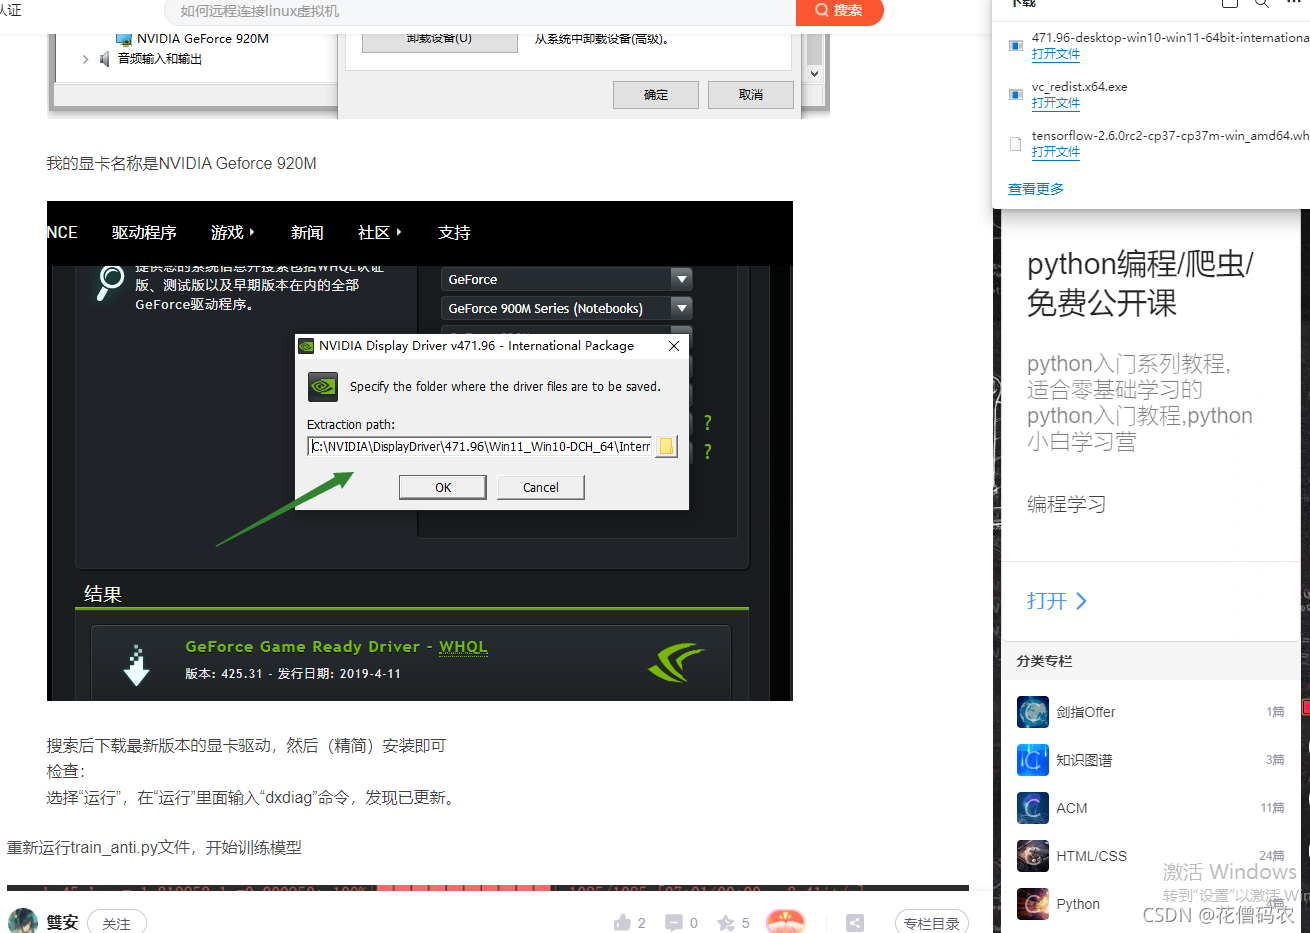Click the vc_redist.x64.exe file icon
Screen dimensions: 1310x933
pyautogui.click(x=1015, y=95)
